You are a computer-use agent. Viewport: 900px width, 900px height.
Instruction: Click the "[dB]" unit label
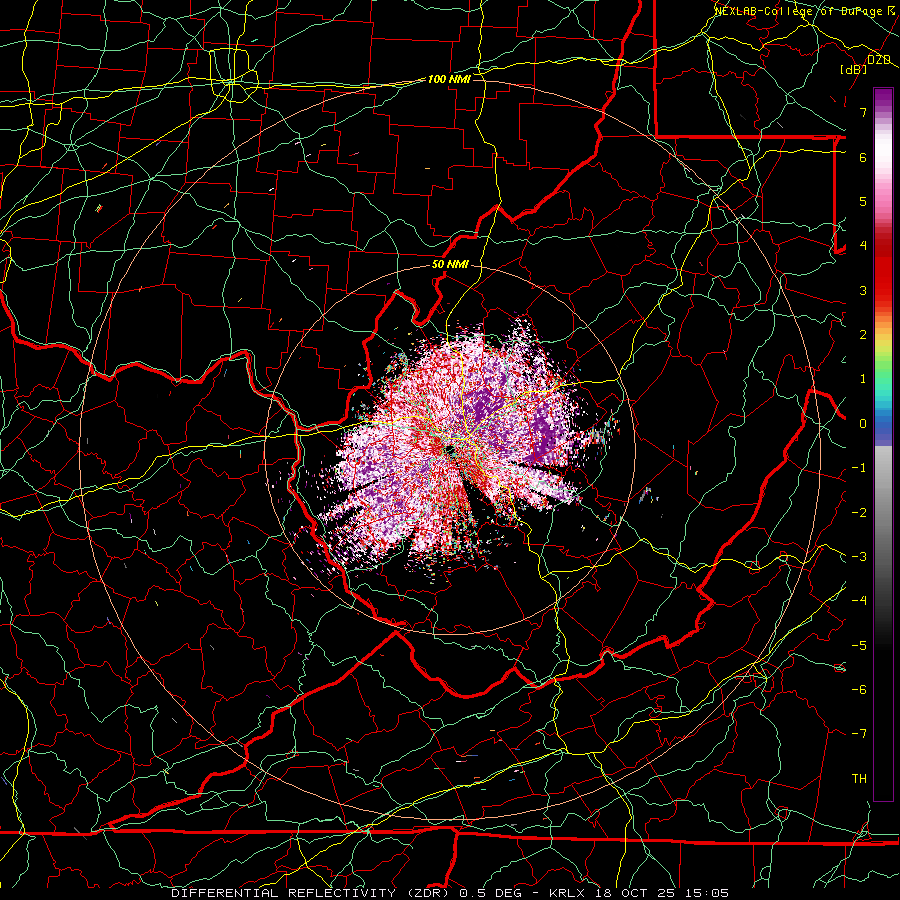click(x=854, y=69)
